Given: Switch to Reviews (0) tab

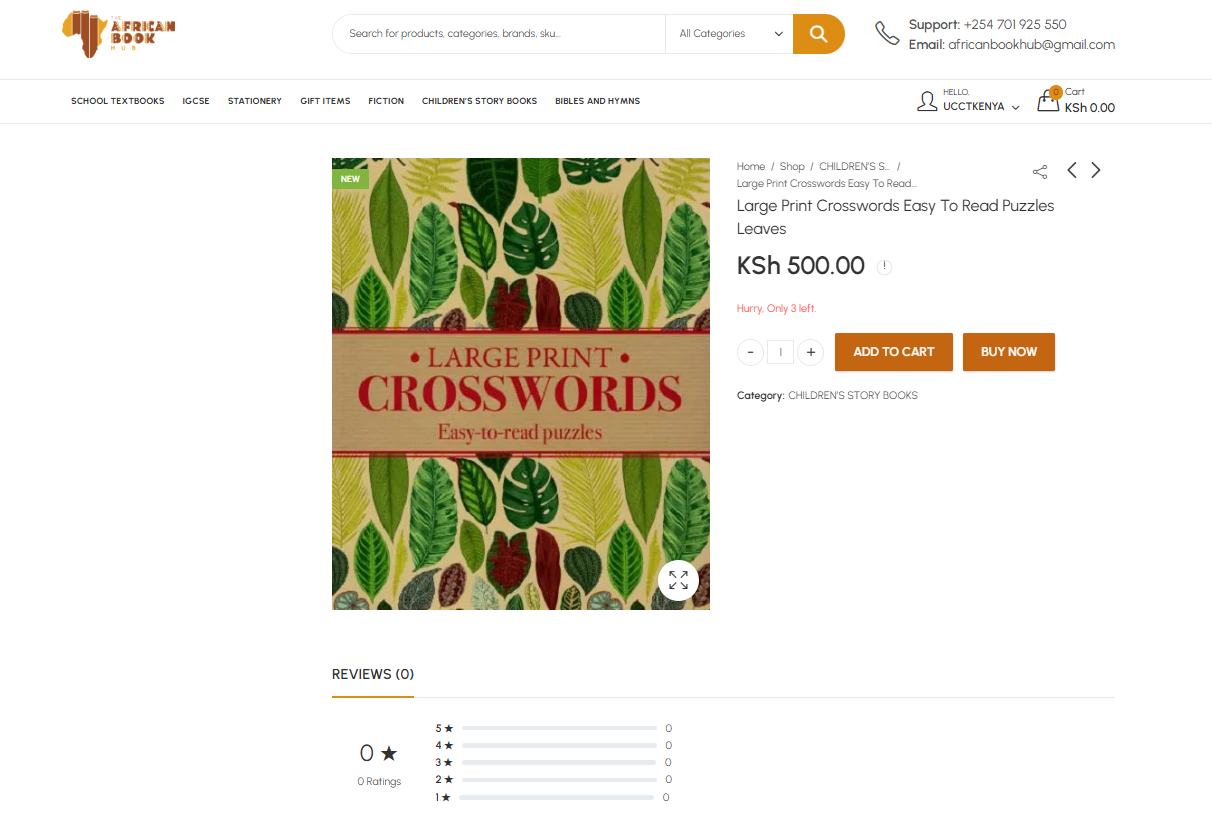Looking at the screenshot, I should 372,675.
